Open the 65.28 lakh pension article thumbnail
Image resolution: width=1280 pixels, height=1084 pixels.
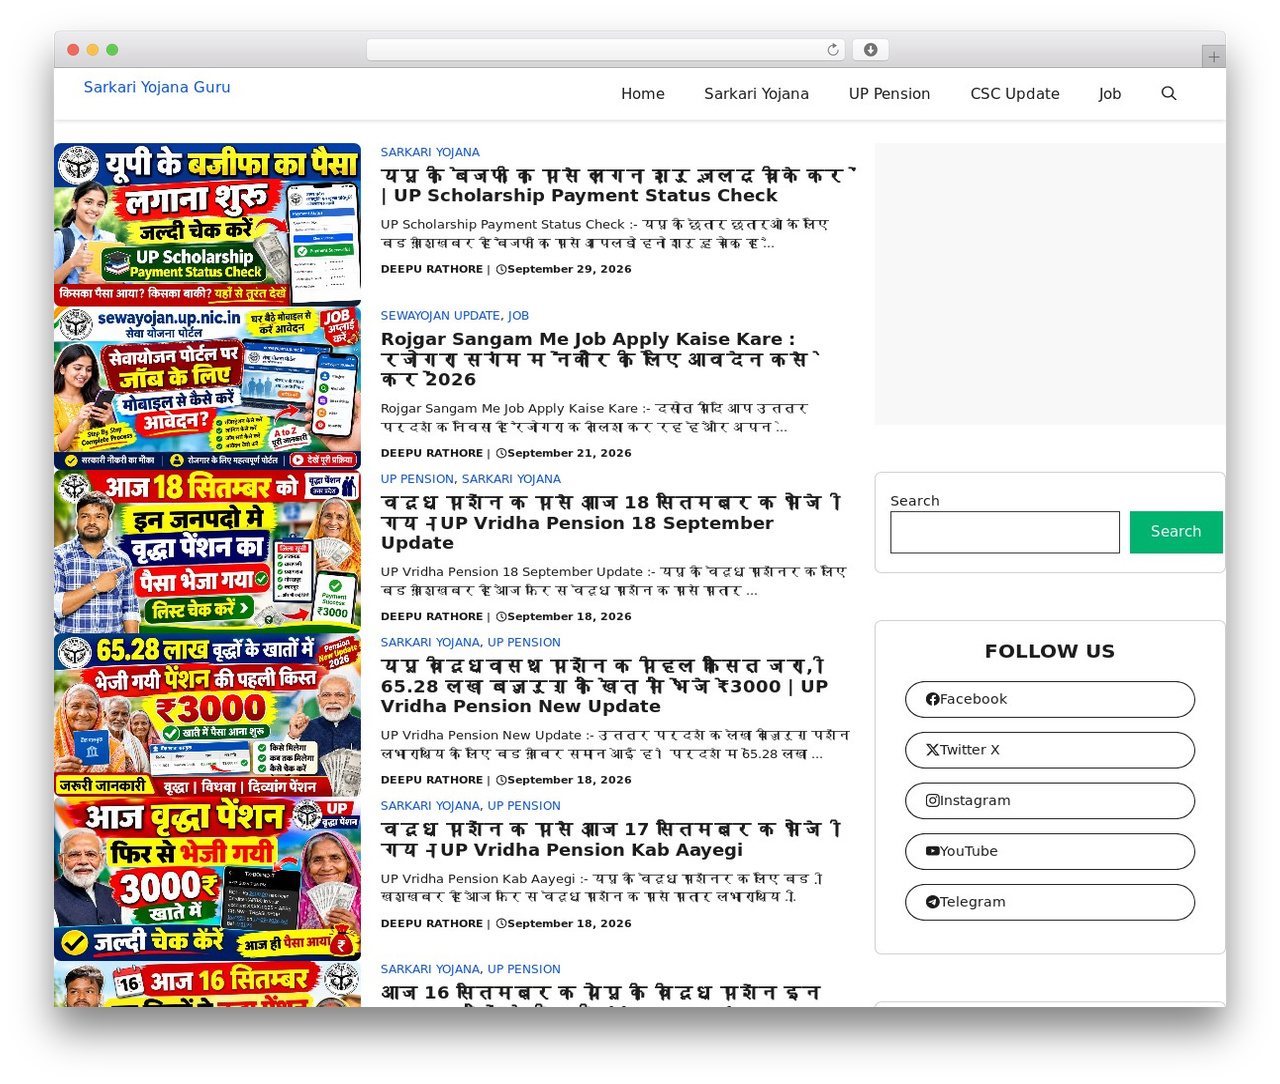pos(207,715)
